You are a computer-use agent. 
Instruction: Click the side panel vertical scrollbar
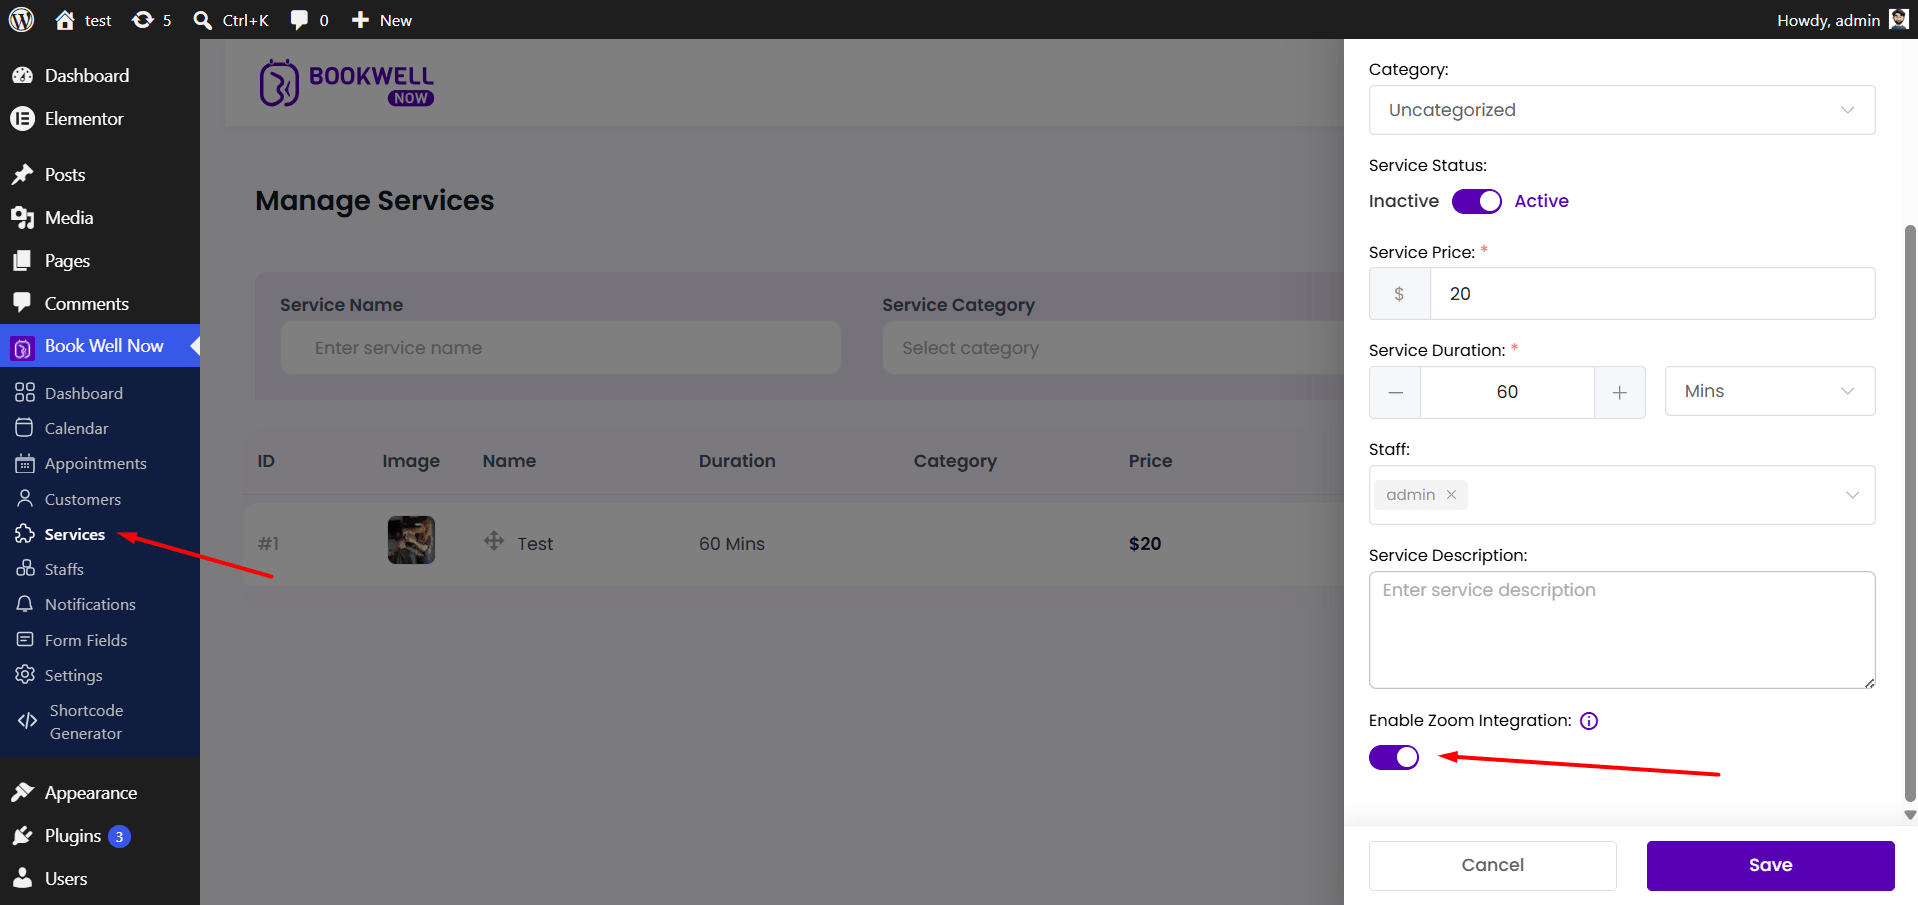[1910, 513]
